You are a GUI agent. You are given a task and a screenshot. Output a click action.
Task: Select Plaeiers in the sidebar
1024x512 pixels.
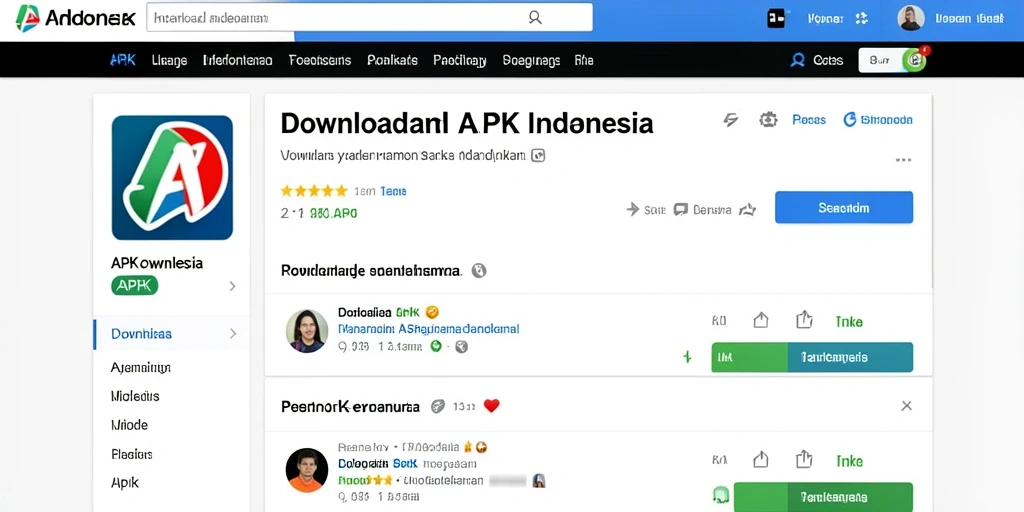tap(132, 453)
